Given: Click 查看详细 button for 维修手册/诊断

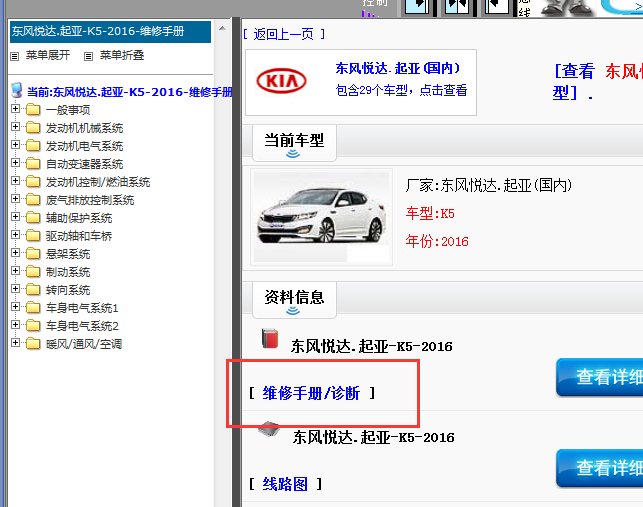Looking at the screenshot, I should click(600, 377).
